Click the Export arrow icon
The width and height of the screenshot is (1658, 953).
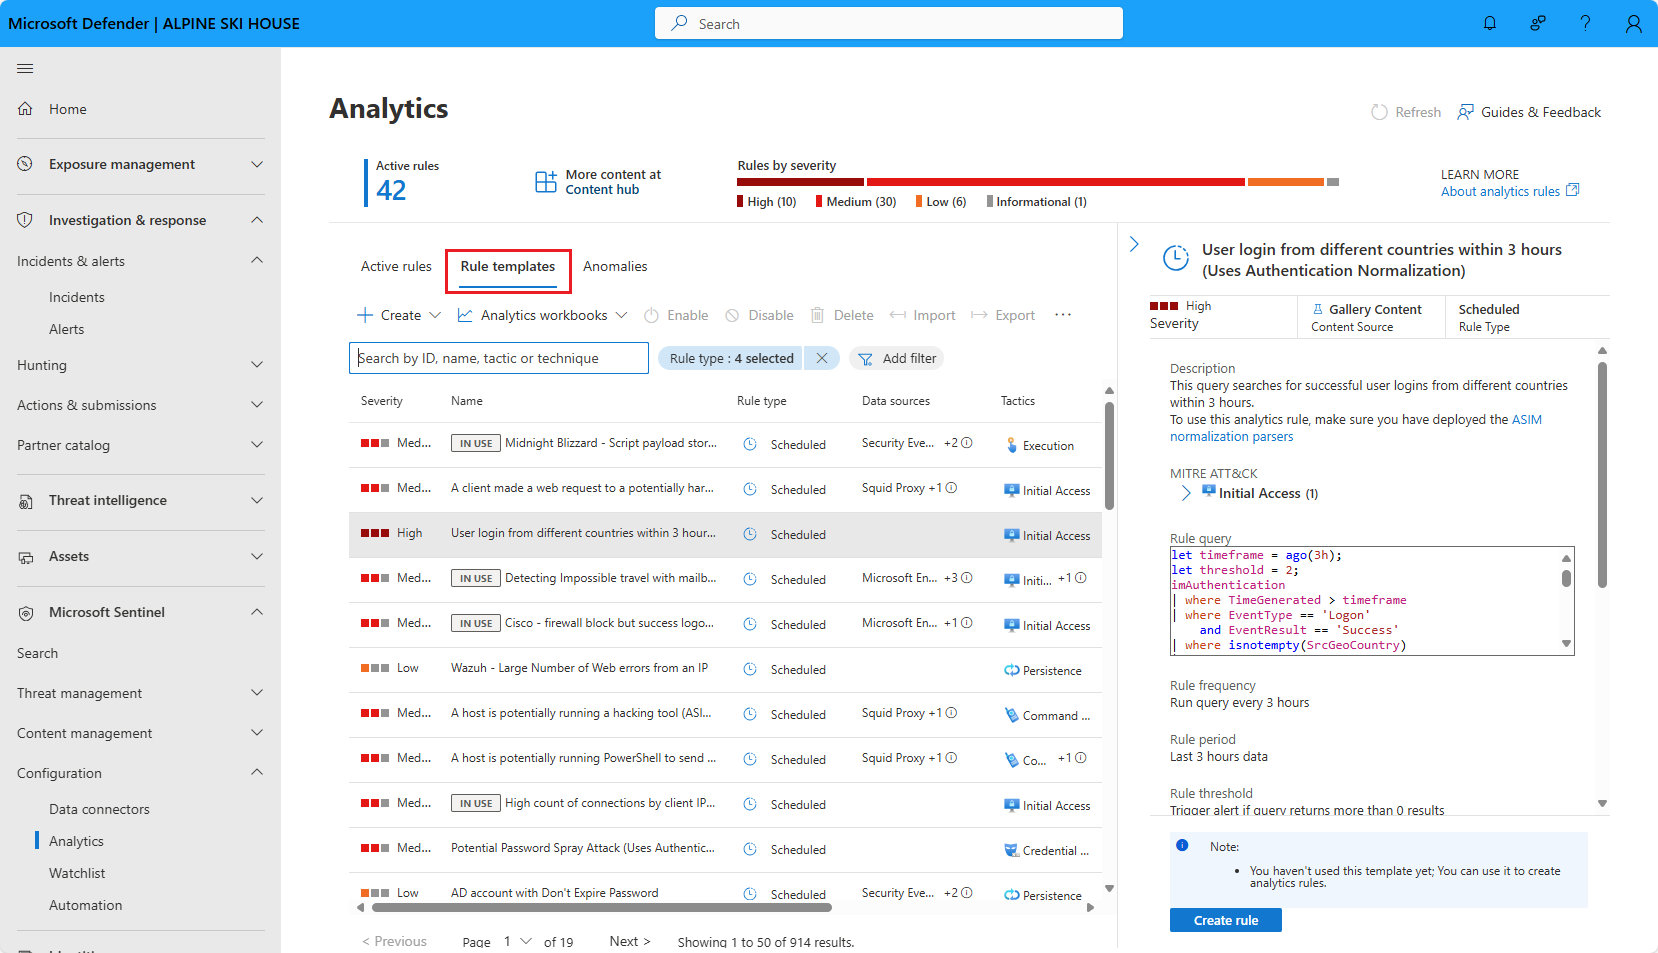(x=979, y=315)
